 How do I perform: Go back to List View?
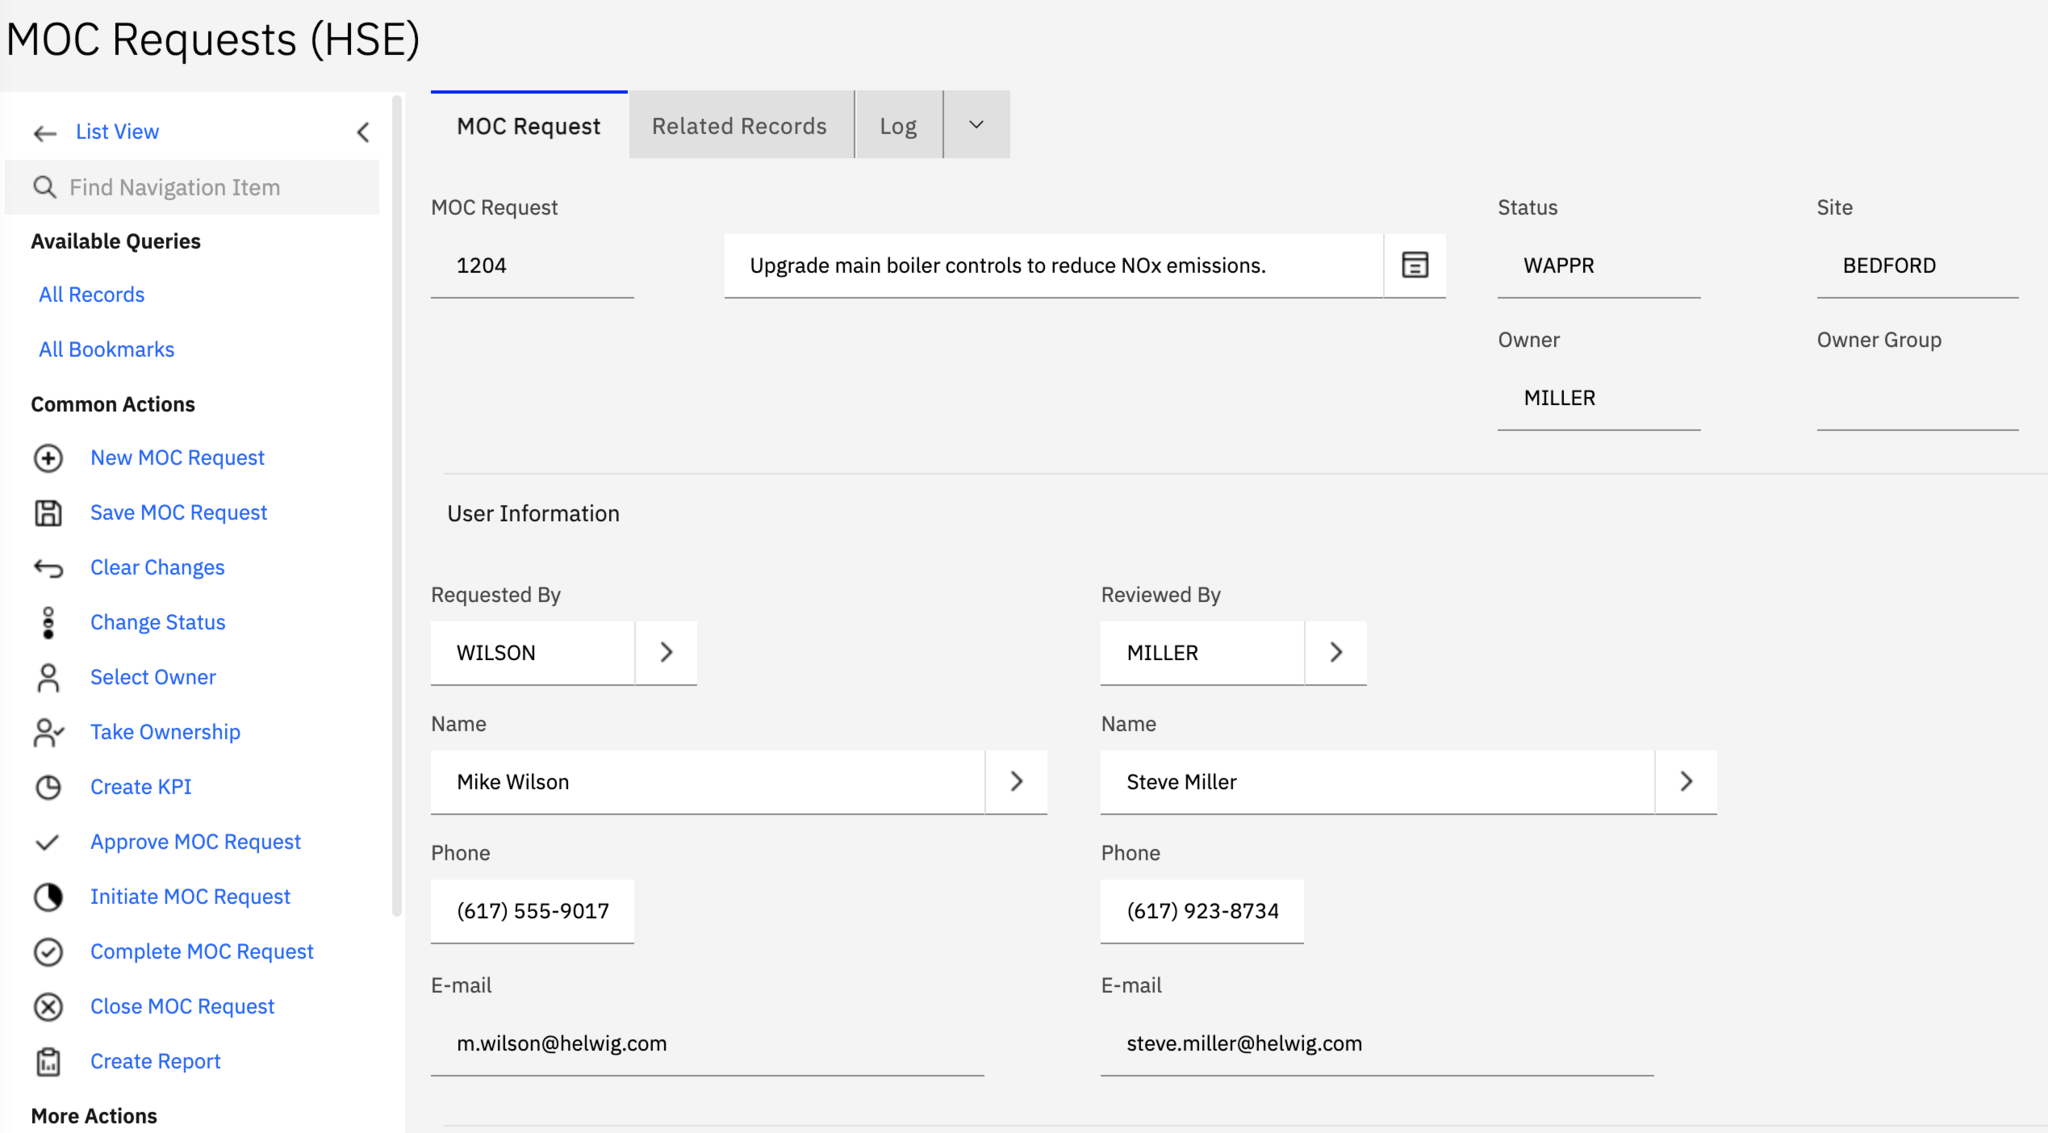point(117,132)
